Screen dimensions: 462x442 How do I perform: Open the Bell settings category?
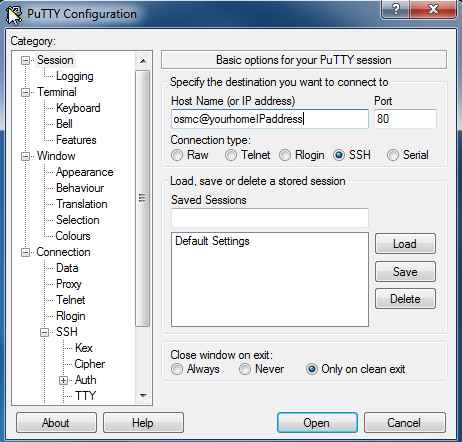64,124
